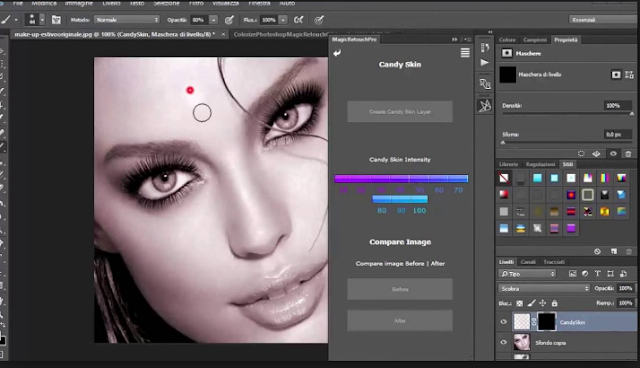Open the Scolora layer blend mode dropdown

(544, 288)
